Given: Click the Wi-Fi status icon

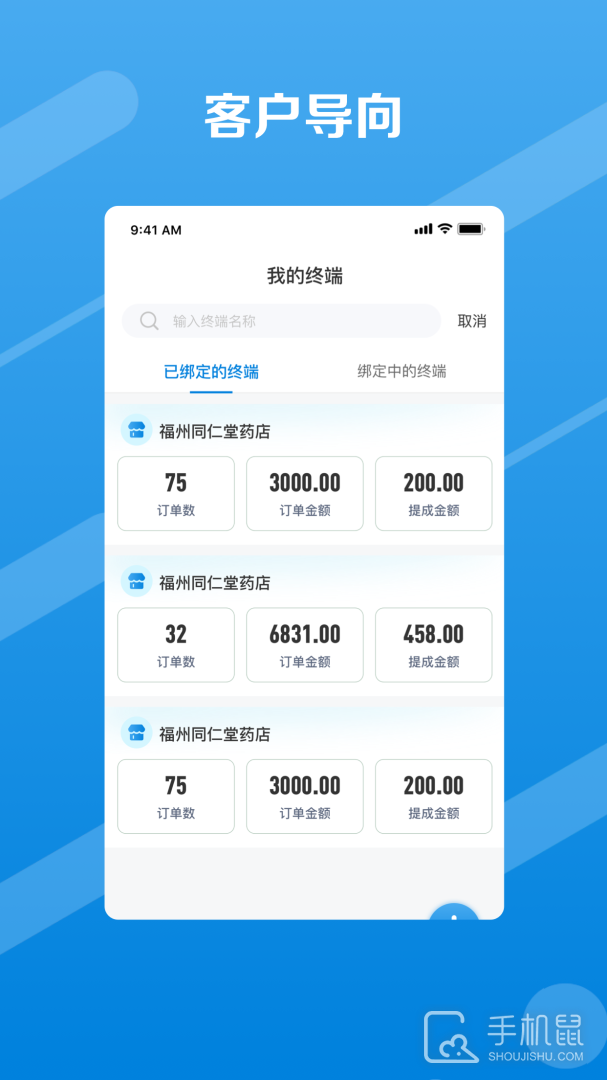Looking at the screenshot, I should click(x=445, y=229).
